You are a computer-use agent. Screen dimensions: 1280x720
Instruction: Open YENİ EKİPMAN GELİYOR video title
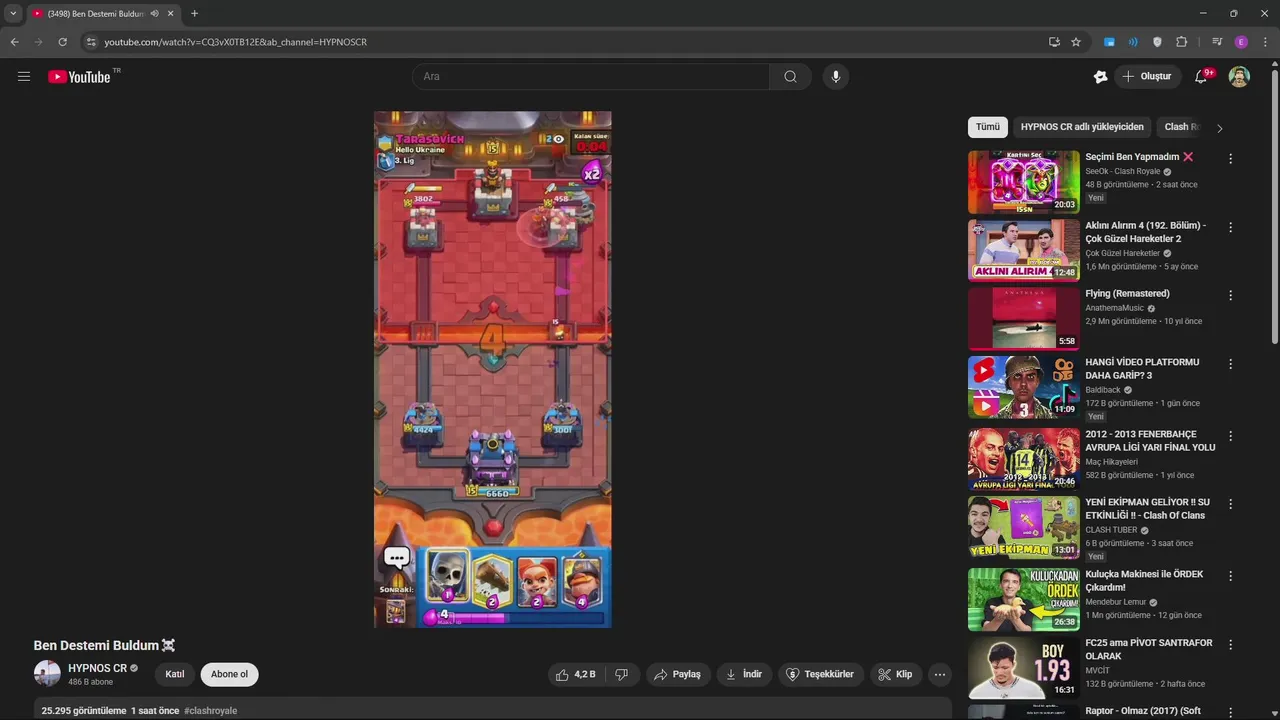(1147, 509)
